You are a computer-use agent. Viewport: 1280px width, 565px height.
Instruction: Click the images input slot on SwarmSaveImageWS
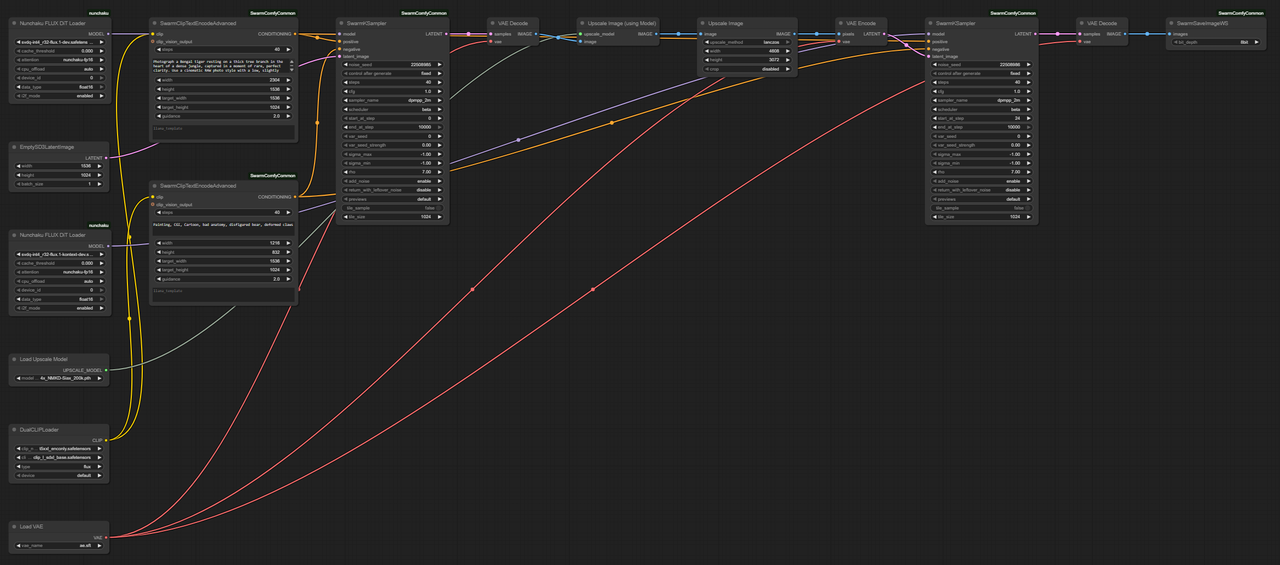1168,34
